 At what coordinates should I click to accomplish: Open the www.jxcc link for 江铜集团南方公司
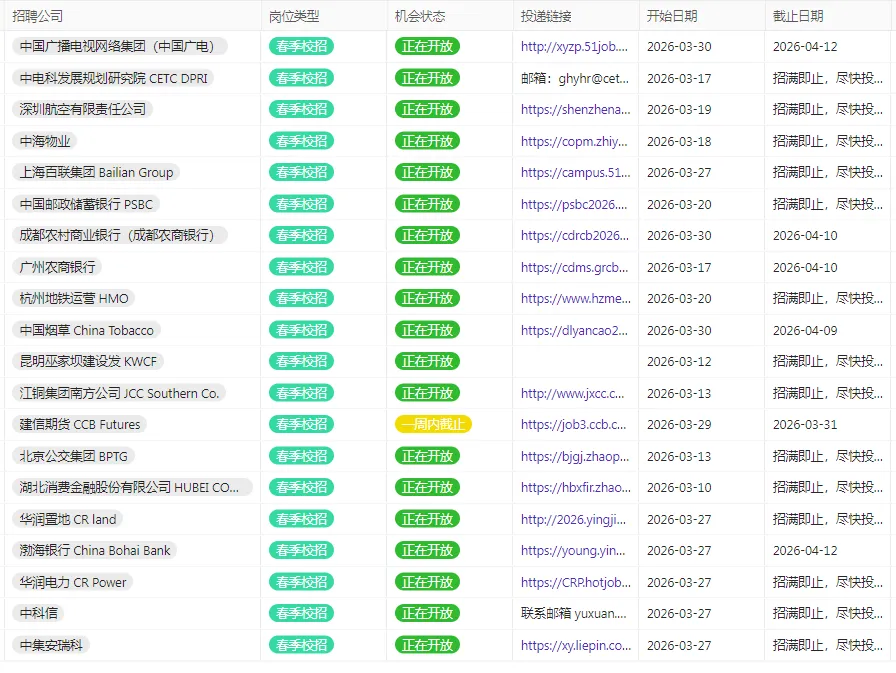(x=573, y=393)
